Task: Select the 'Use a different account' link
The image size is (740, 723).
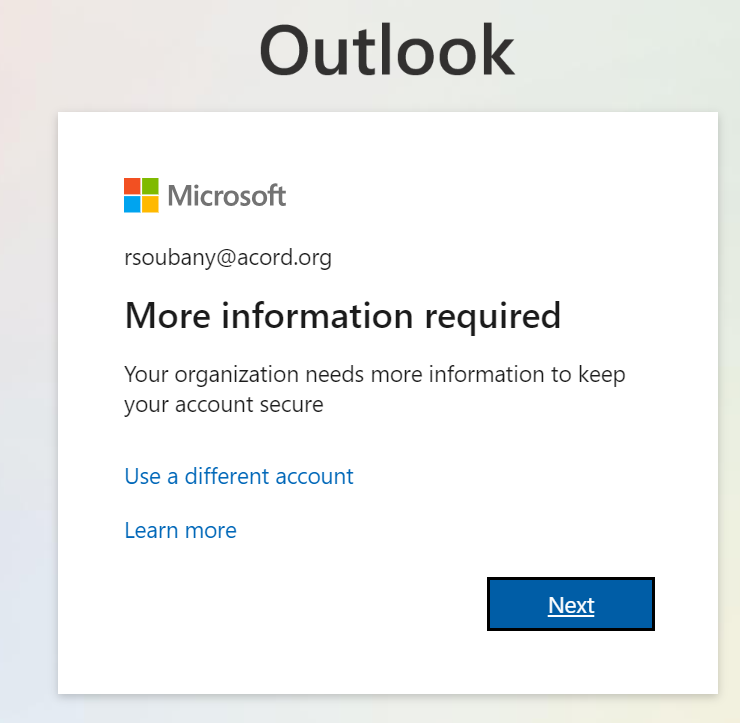Action: [x=239, y=476]
